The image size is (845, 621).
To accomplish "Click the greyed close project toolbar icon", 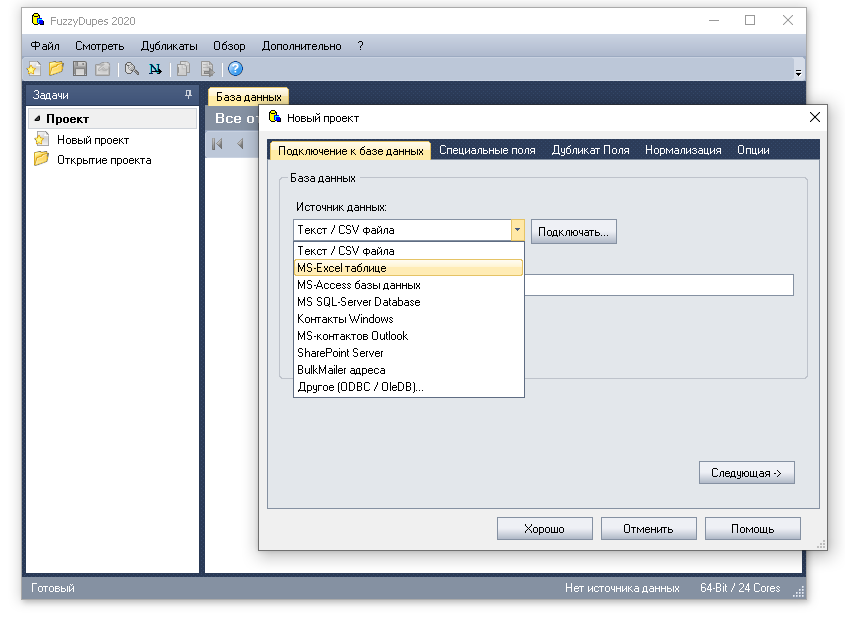I will (102, 69).
